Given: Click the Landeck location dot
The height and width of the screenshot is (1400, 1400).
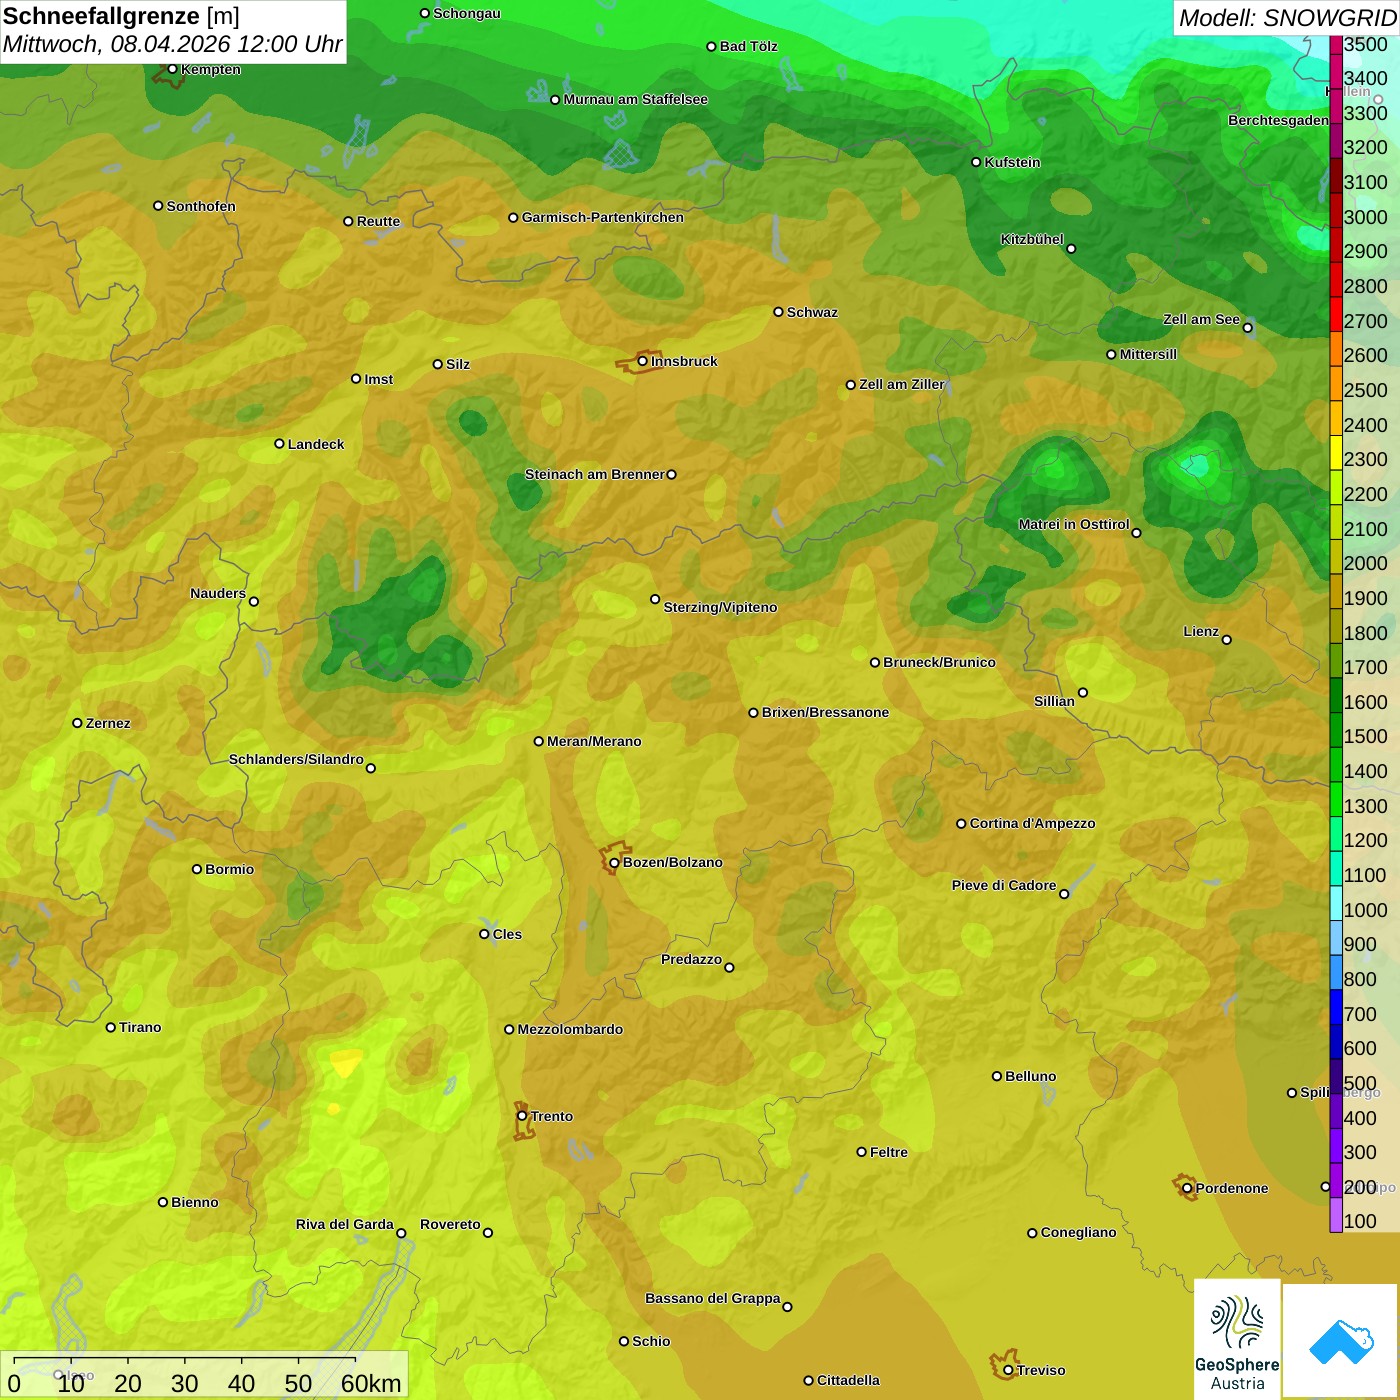Looking at the screenshot, I should 279,444.
